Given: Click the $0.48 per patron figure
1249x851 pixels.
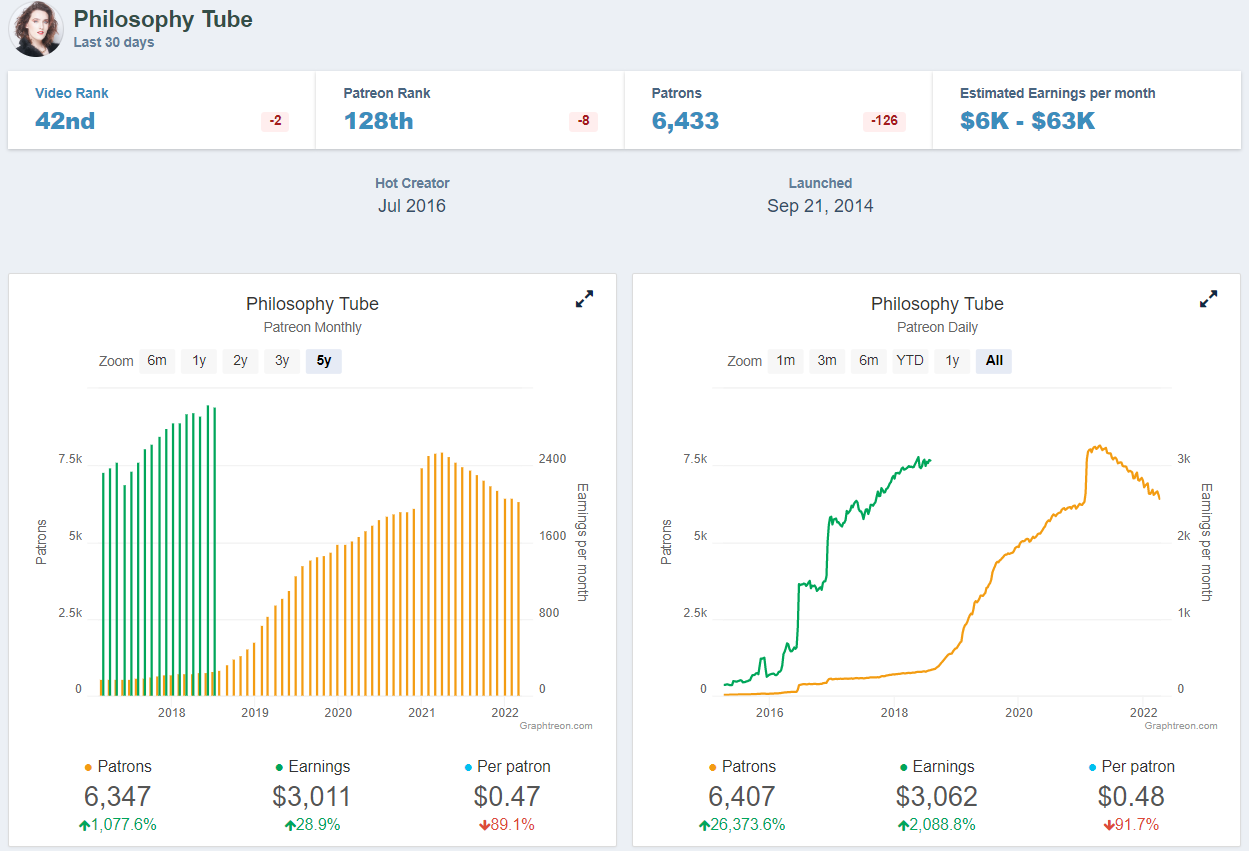Looking at the screenshot, I should coord(1131,797).
